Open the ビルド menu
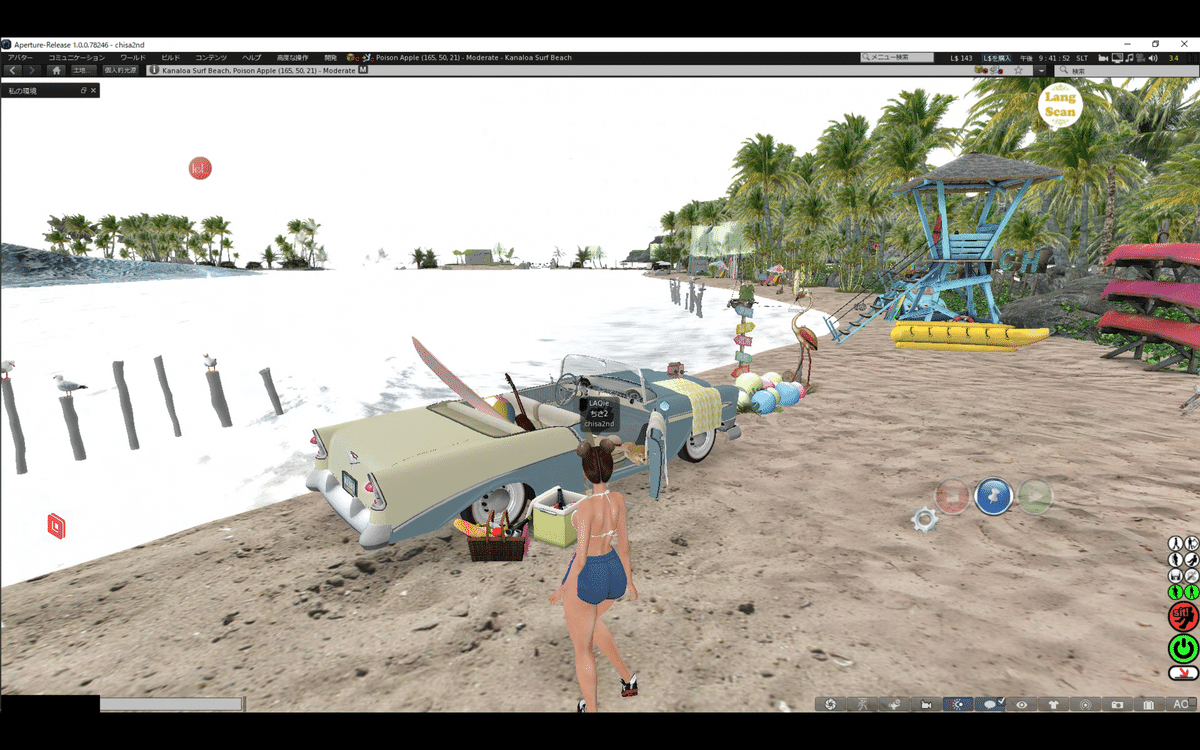1200x750 pixels. pos(168,57)
